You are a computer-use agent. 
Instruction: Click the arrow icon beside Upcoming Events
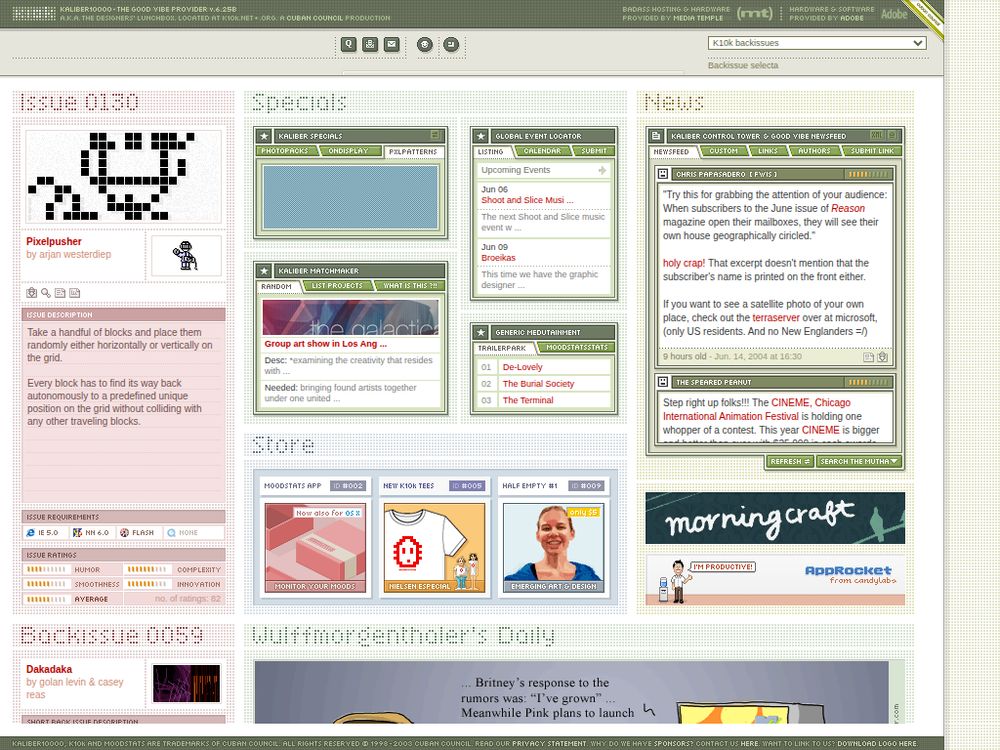(x=602, y=170)
